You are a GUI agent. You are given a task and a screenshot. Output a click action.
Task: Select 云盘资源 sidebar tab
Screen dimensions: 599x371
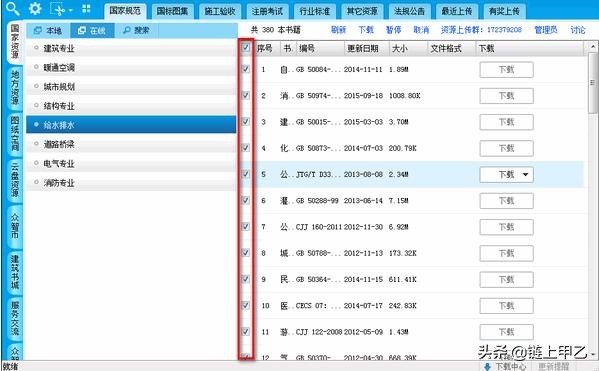15,180
